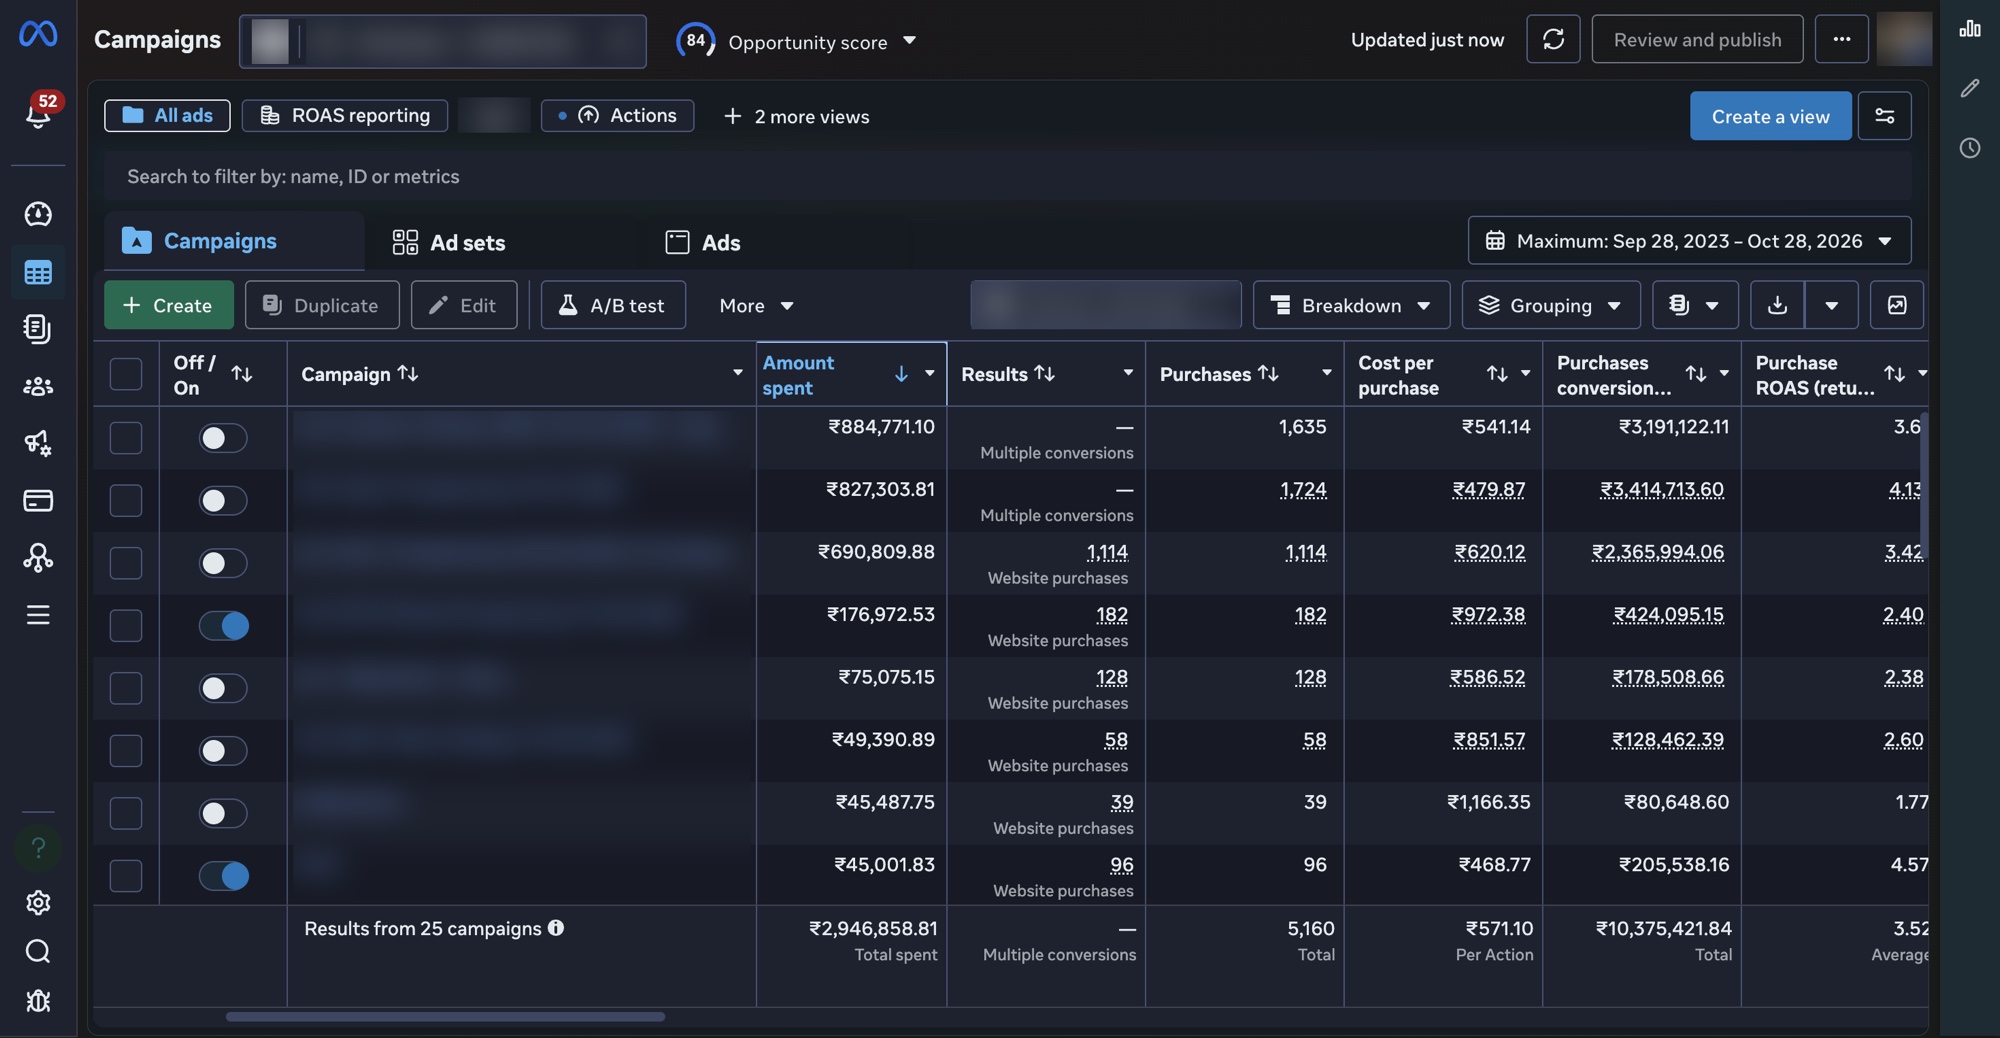Open the export download icon
This screenshot has width=2000, height=1038.
tap(1777, 305)
